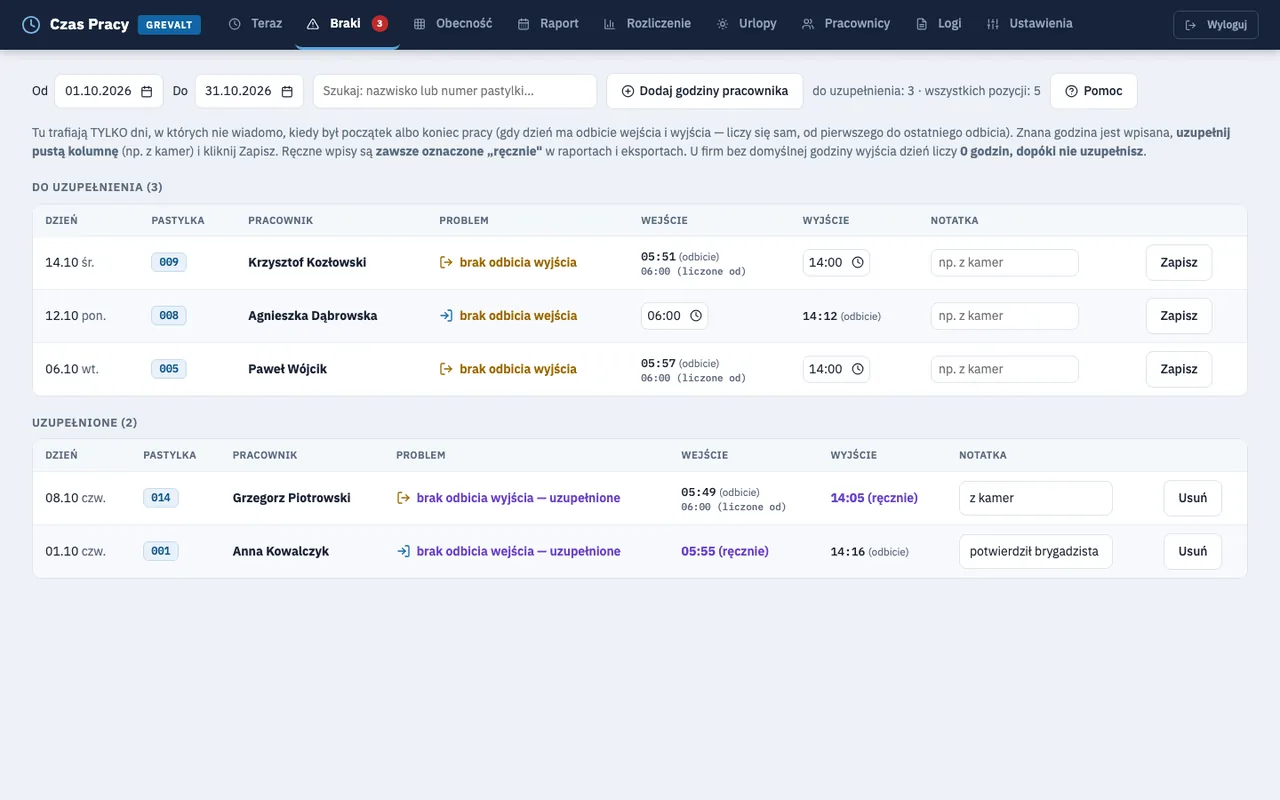Viewport: 1280px width, 800px height.
Task: Go to the Raport tab
Action: (x=548, y=24)
